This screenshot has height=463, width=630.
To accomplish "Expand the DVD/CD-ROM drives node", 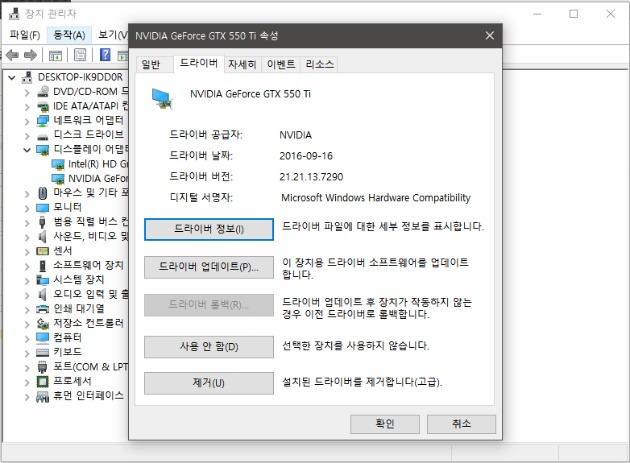I will click(27, 92).
